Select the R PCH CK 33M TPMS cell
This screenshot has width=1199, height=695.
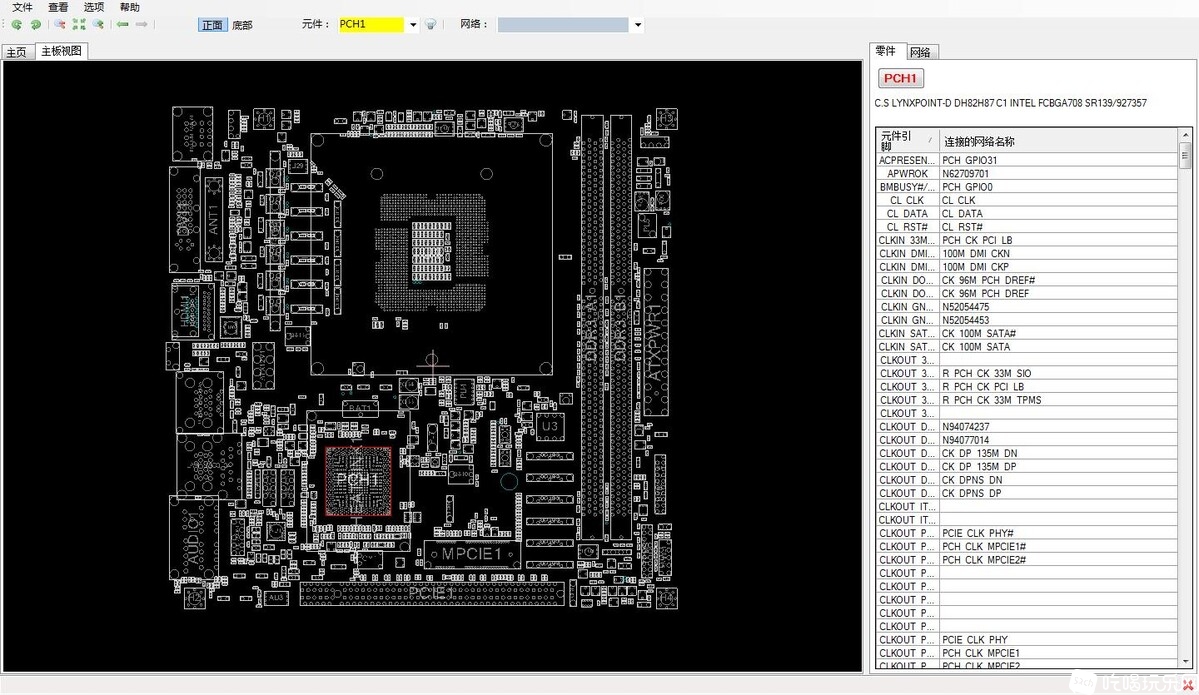tap(1058, 400)
